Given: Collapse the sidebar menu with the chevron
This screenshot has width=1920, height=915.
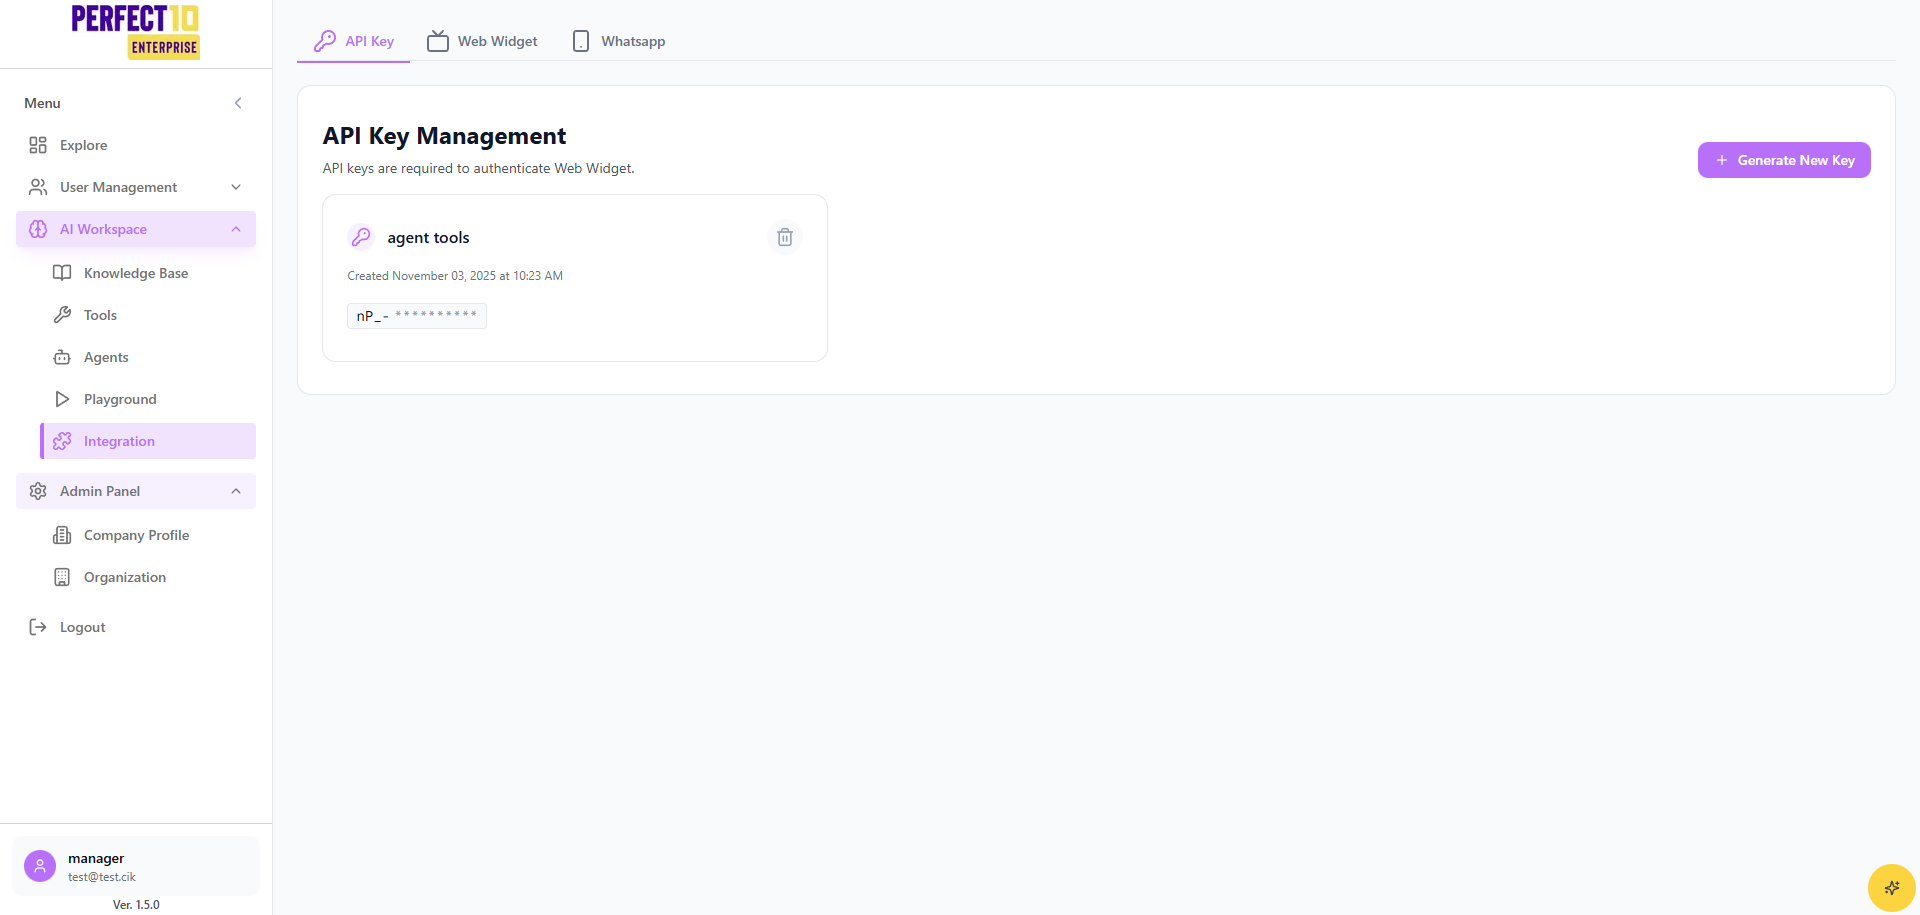Looking at the screenshot, I should 238,103.
